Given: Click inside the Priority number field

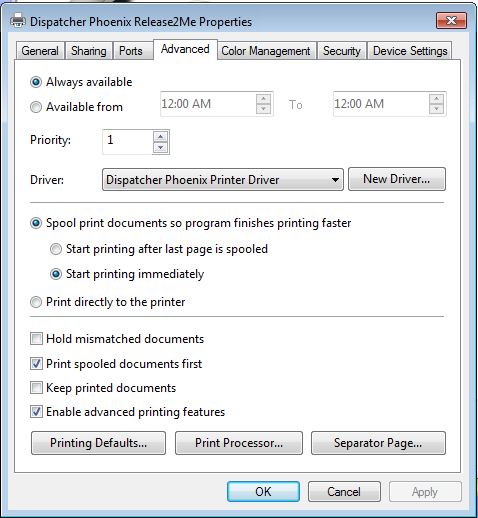Looking at the screenshot, I should [x=128, y=142].
